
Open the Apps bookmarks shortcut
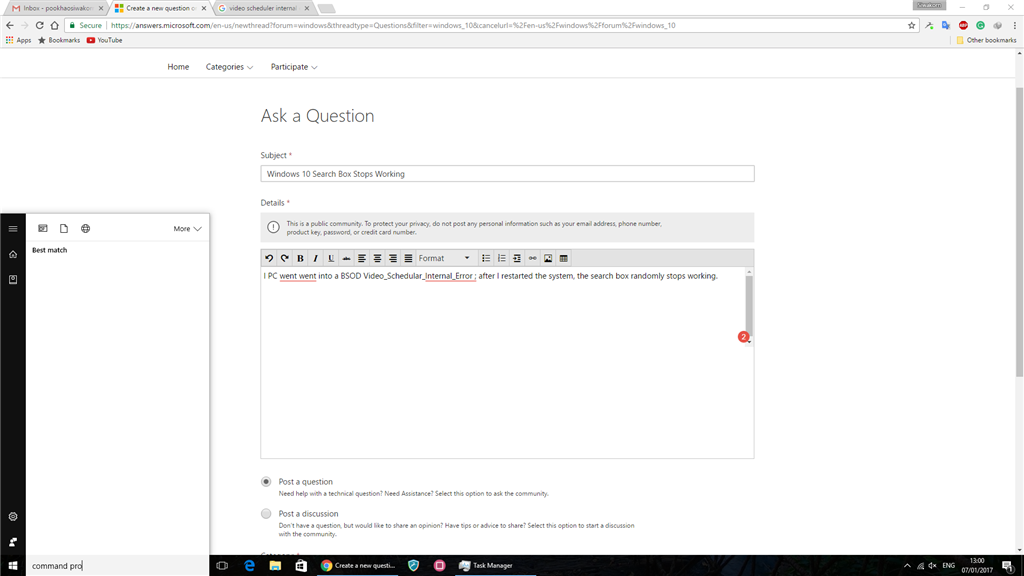18,40
